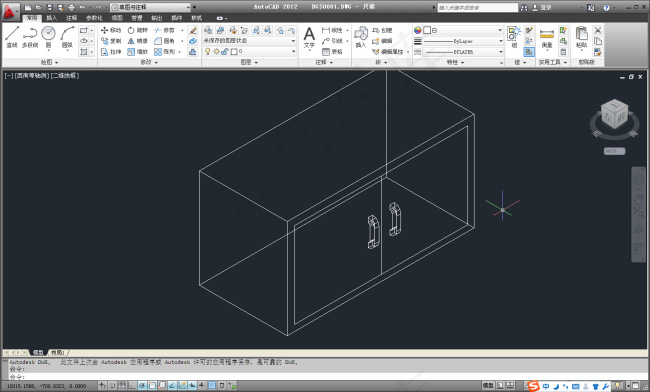Viewport: 650px width, 392px height.
Task: Click the Insert block (插入) icon
Action: pos(361,37)
